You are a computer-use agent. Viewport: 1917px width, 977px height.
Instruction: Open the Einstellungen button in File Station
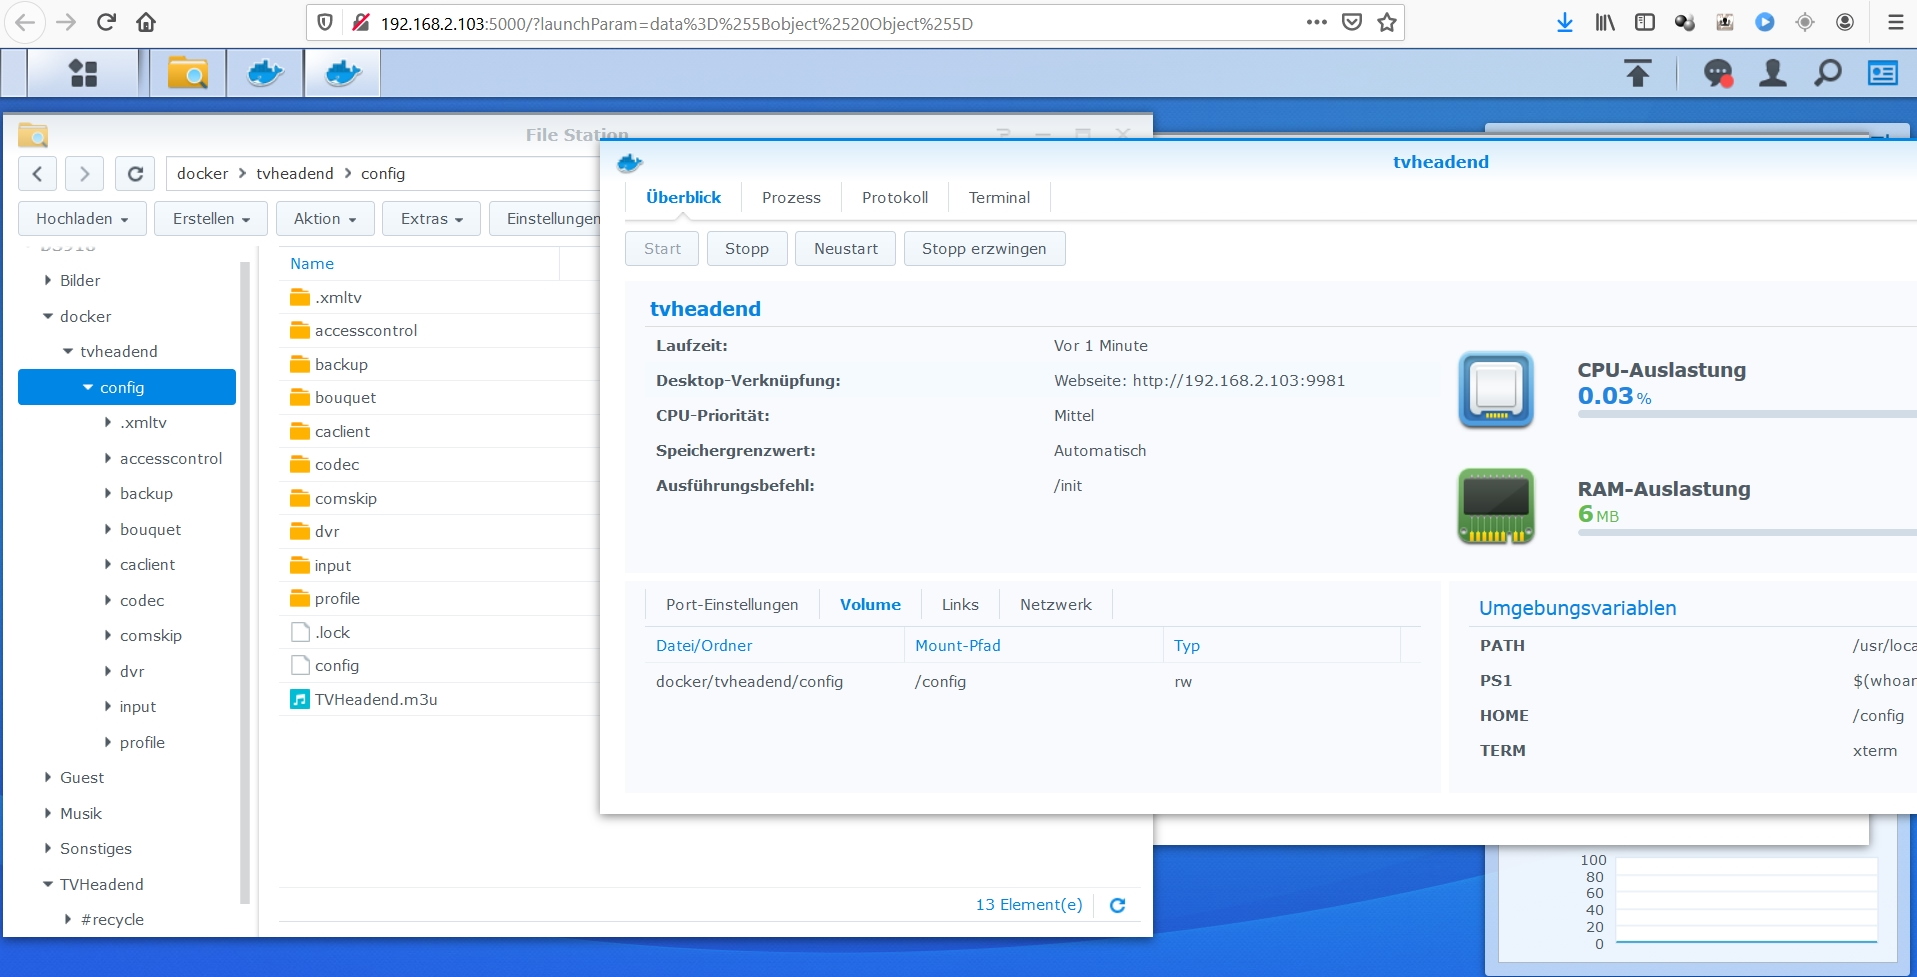[x=546, y=219]
